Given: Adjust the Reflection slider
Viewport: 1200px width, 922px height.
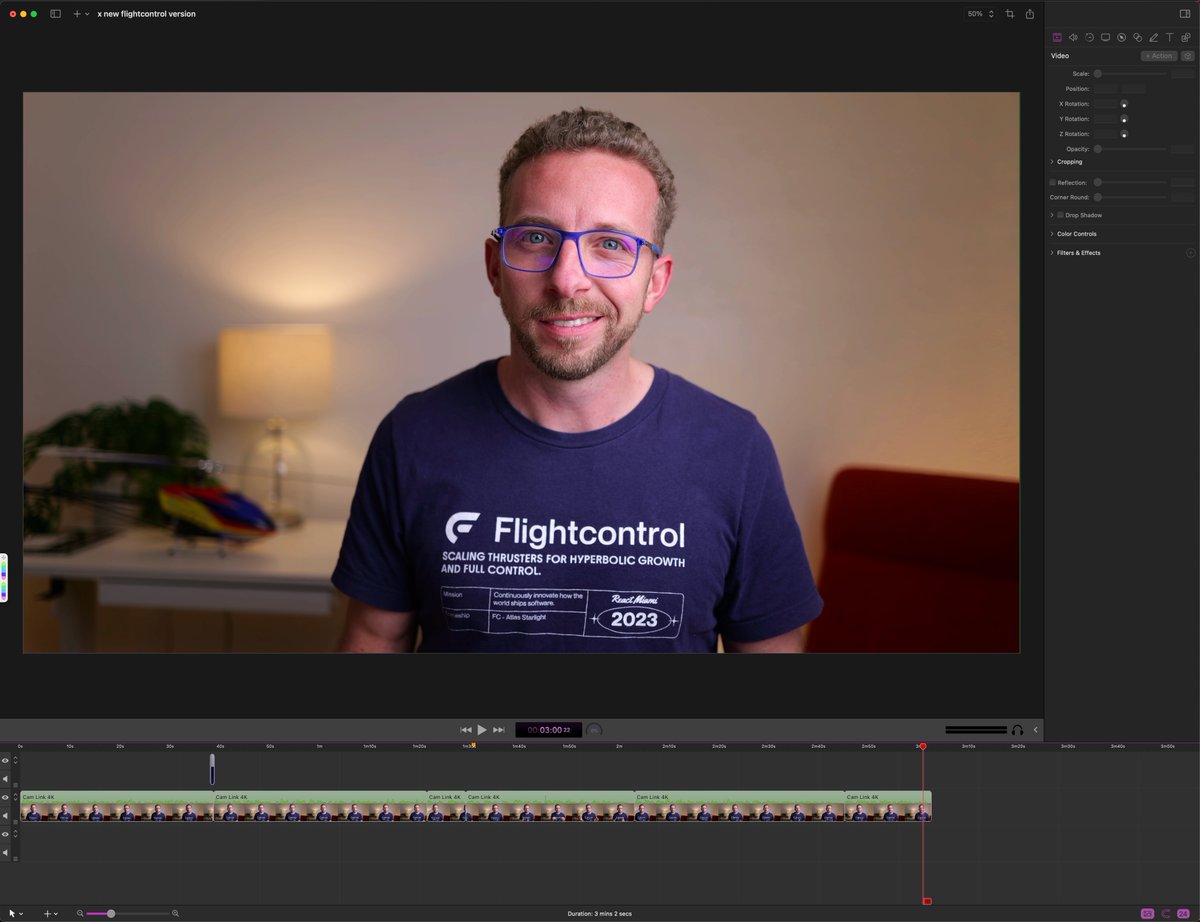Looking at the screenshot, I should pyautogui.click(x=1131, y=183).
